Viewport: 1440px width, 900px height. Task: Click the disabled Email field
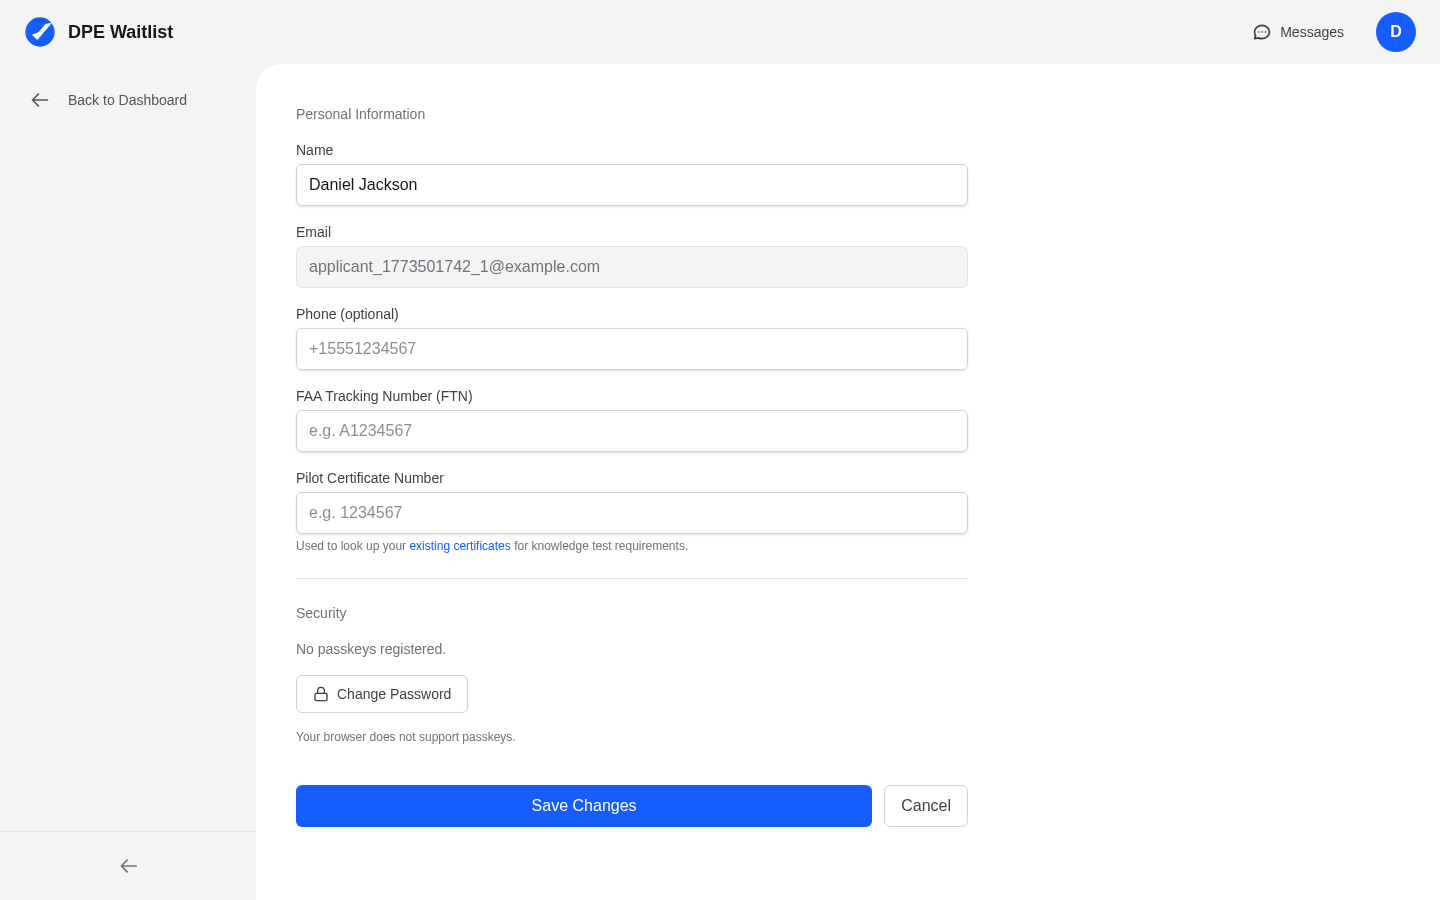[631, 267]
